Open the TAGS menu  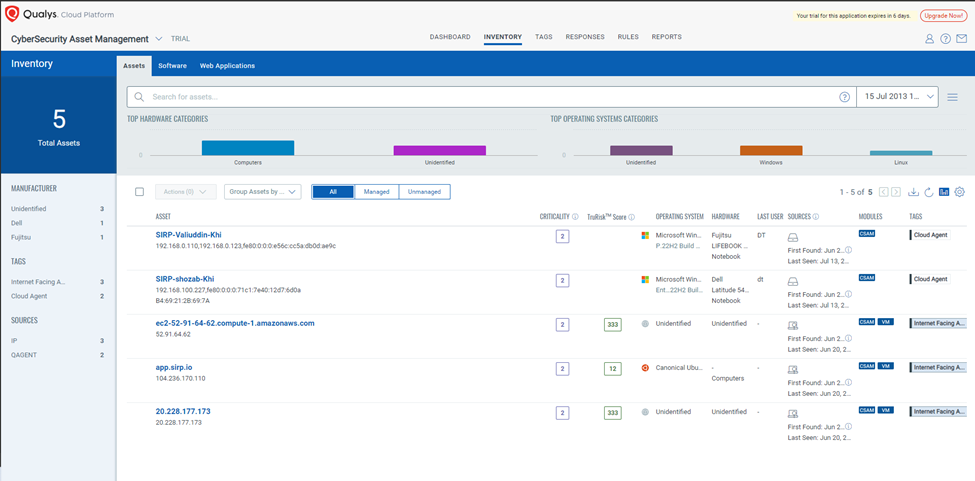click(x=543, y=37)
